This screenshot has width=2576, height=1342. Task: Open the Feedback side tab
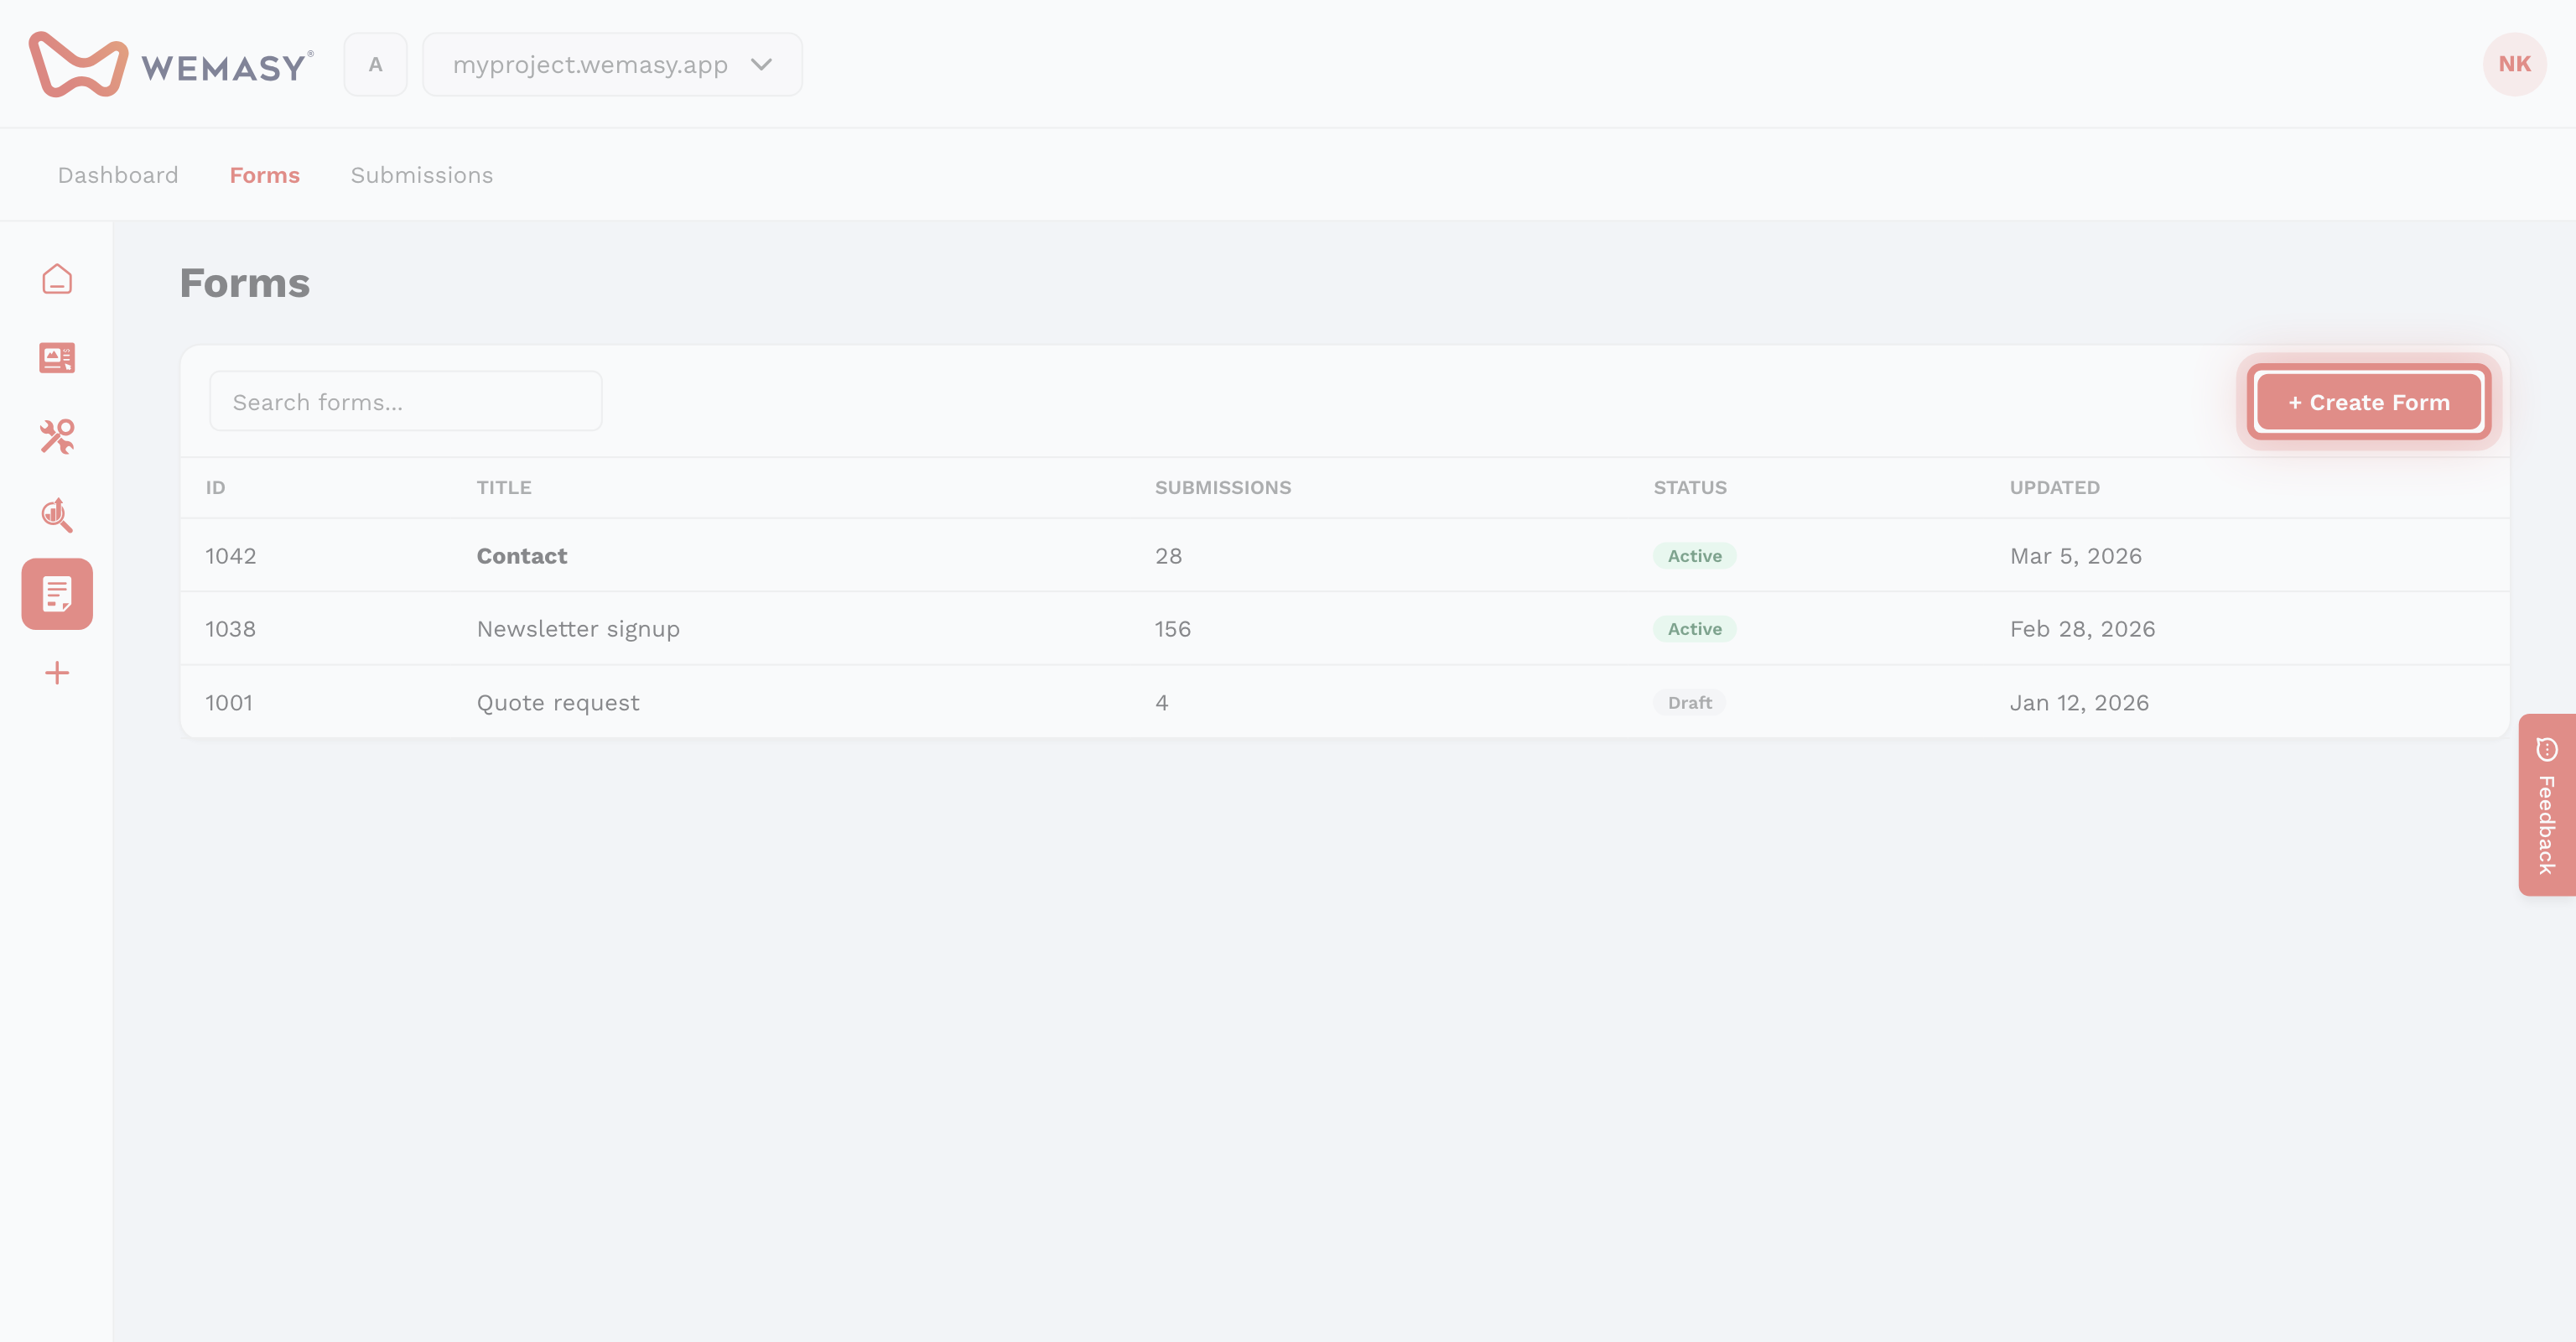(x=2547, y=805)
